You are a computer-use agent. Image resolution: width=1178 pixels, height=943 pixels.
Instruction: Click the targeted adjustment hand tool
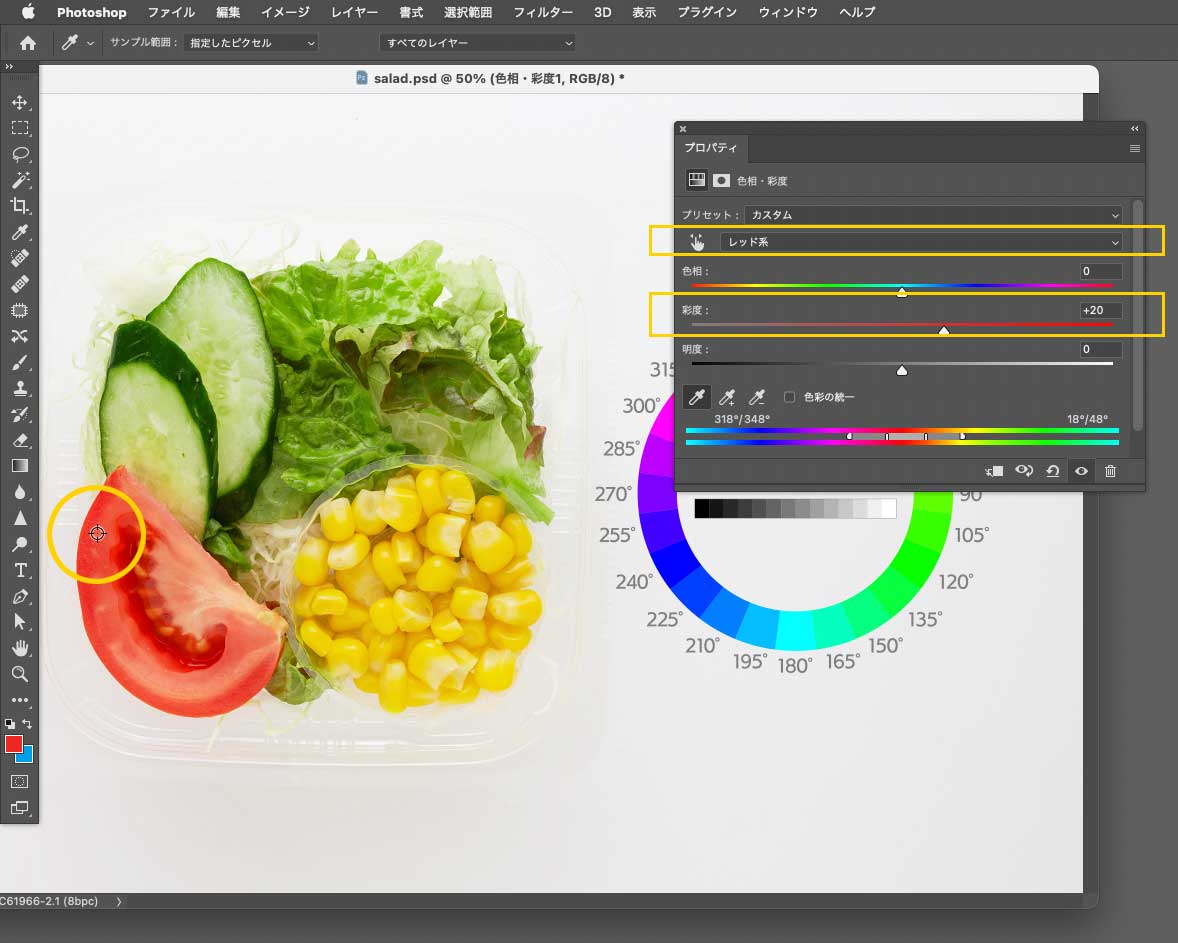pyautogui.click(x=697, y=242)
